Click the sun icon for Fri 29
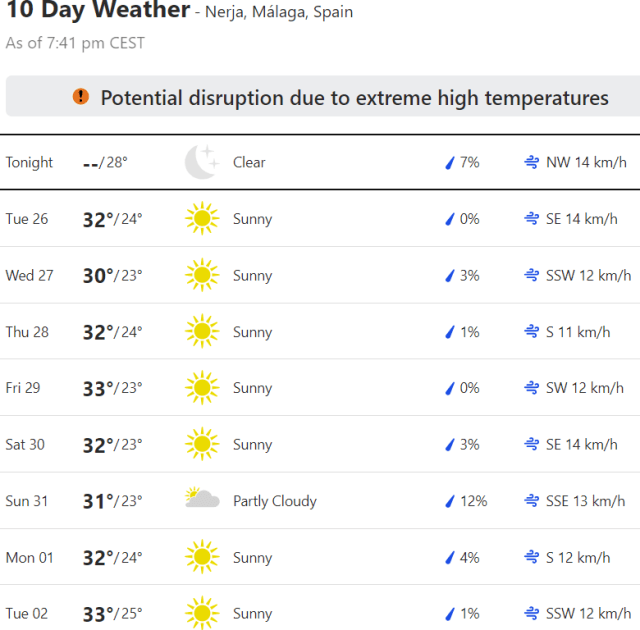The height and width of the screenshot is (630, 640). pyautogui.click(x=201, y=388)
